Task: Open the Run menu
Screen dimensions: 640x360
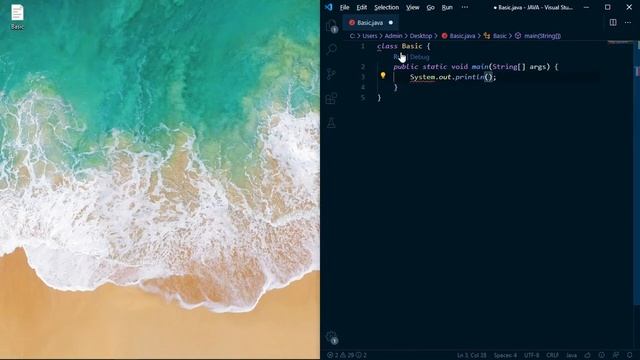Action: coord(447,7)
